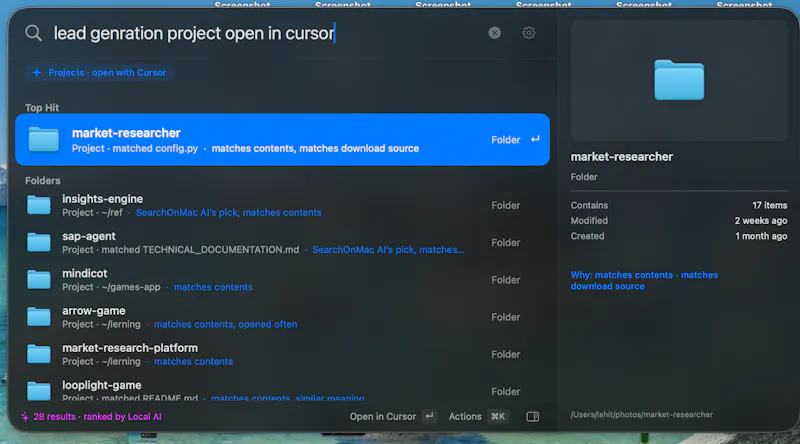The image size is (800, 444).
Task: Click the return arrow icon on the top hit
Action: point(535,139)
